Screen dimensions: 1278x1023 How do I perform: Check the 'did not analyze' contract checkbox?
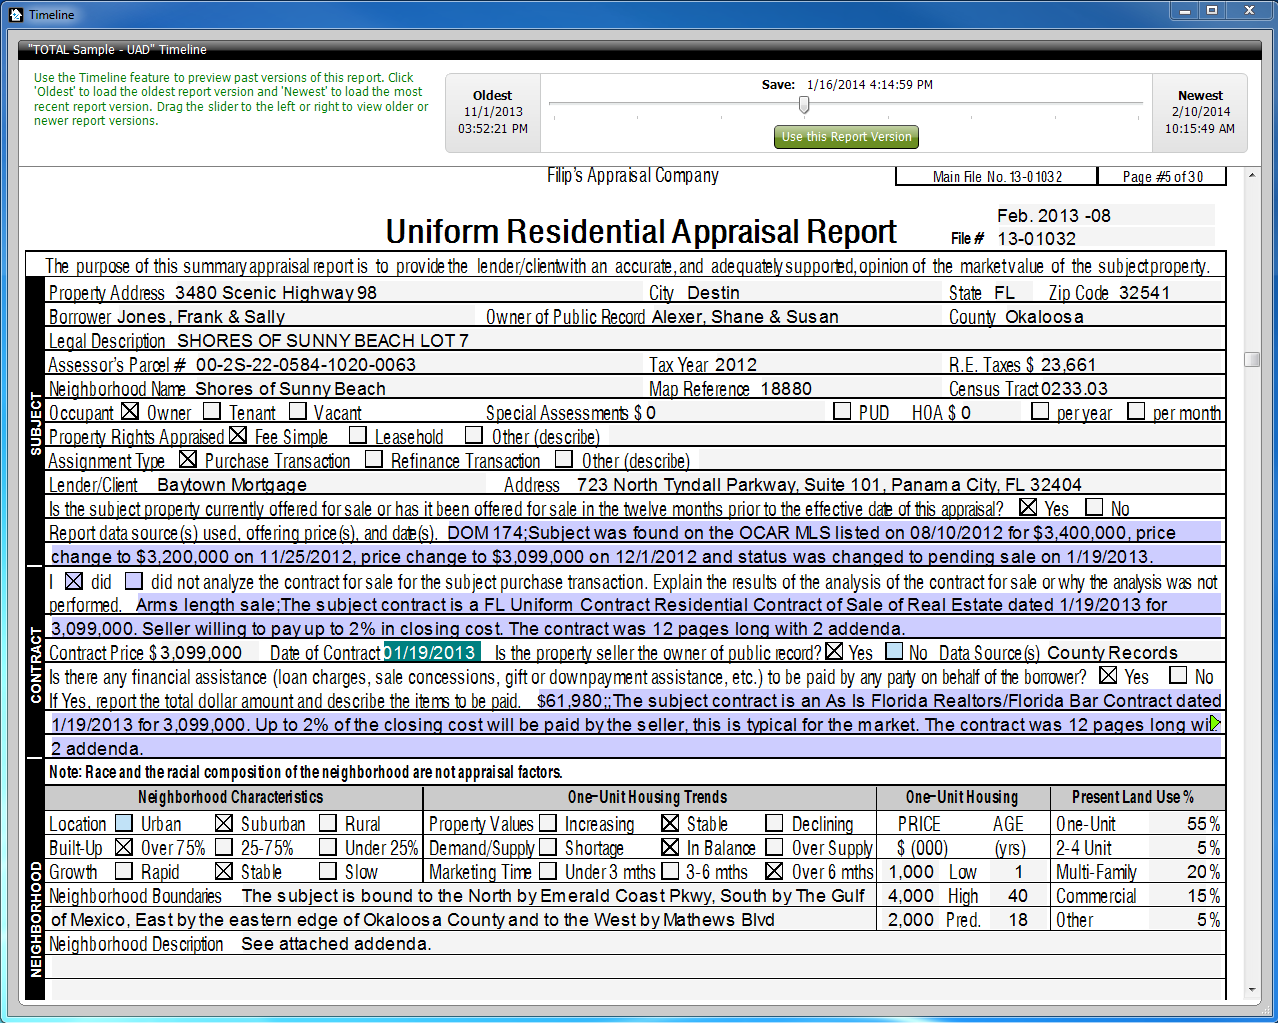(x=134, y=581)
